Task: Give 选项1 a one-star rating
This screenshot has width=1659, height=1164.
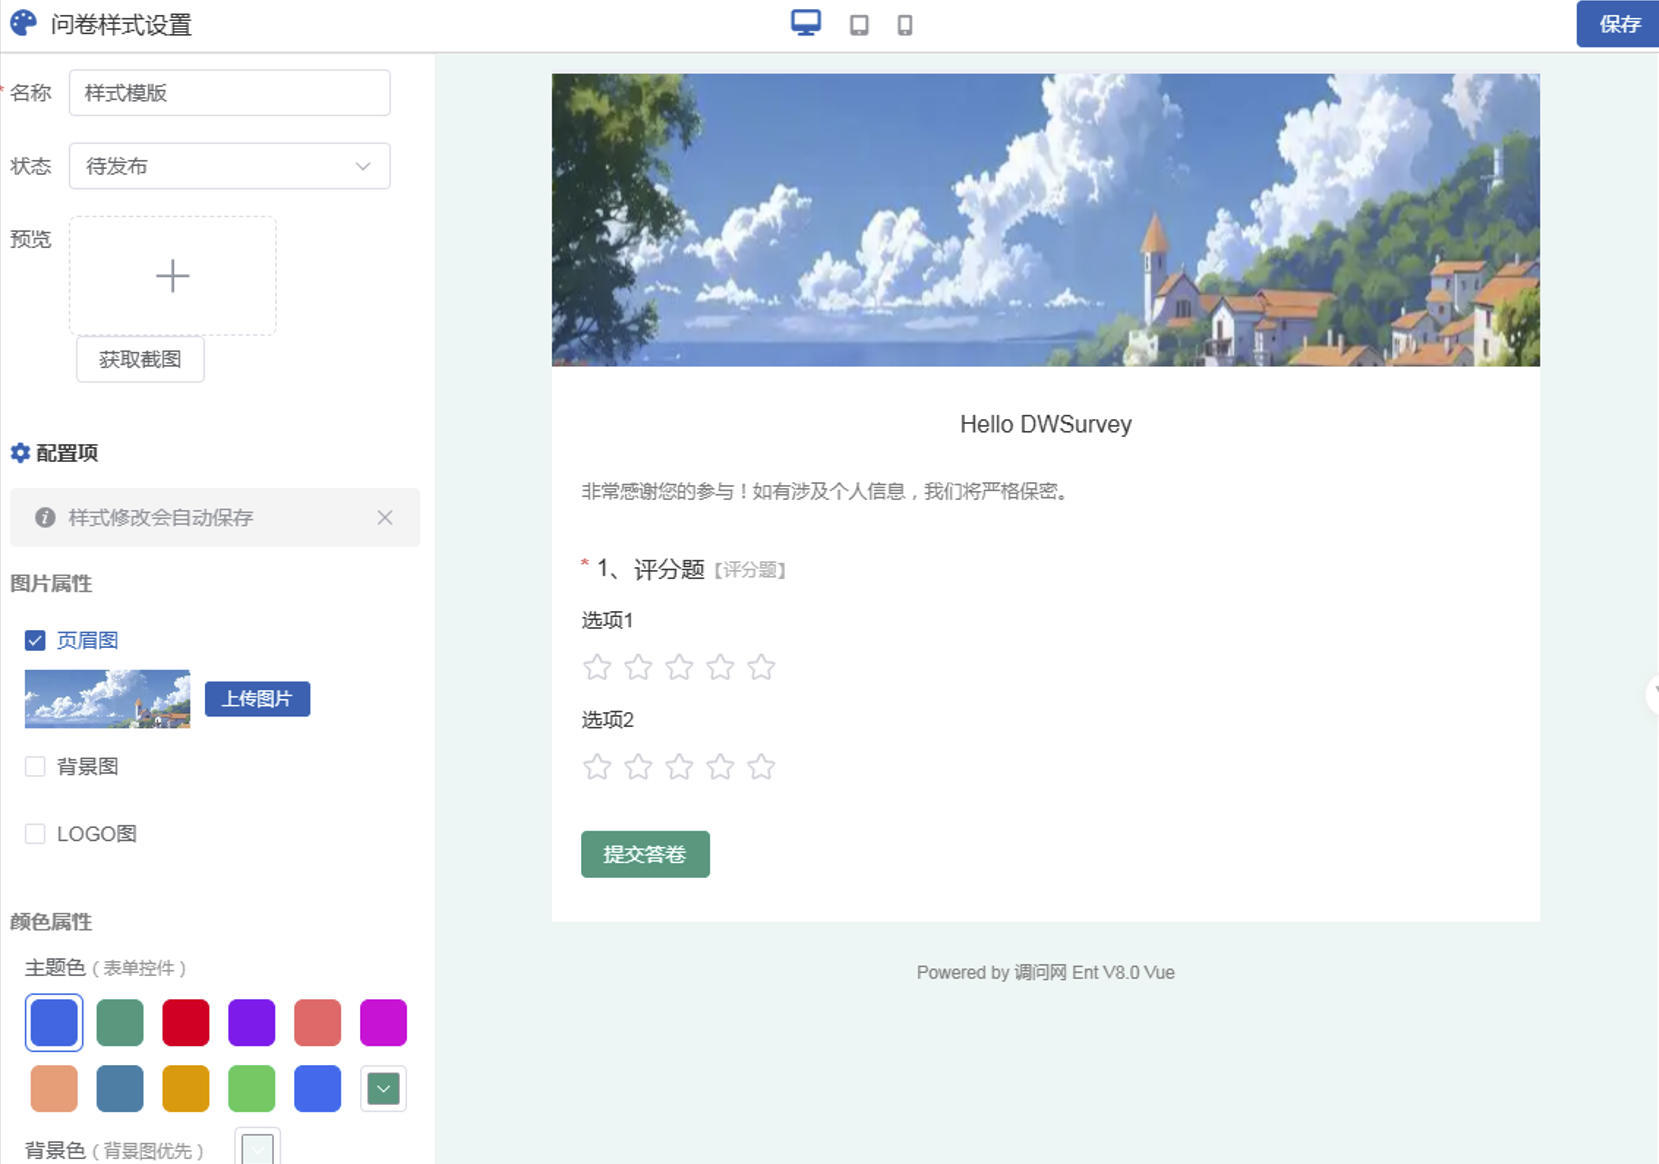Action: (x=597, y=667)
